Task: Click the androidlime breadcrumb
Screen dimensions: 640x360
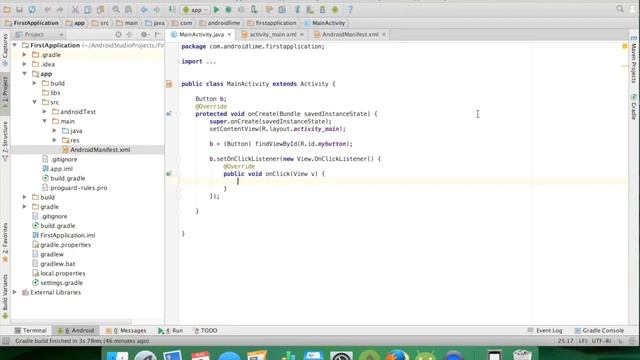Action: (220, 23)
